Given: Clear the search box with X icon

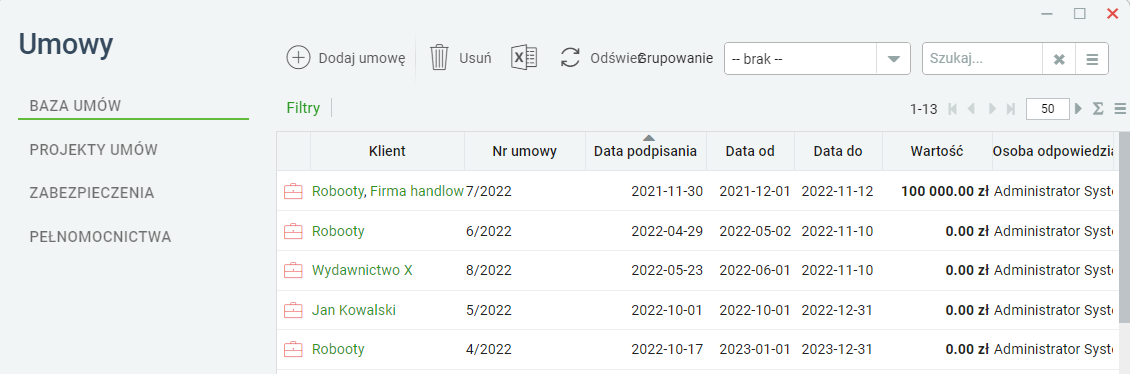Looking at the screenshot, I should tap(1059, 59).
